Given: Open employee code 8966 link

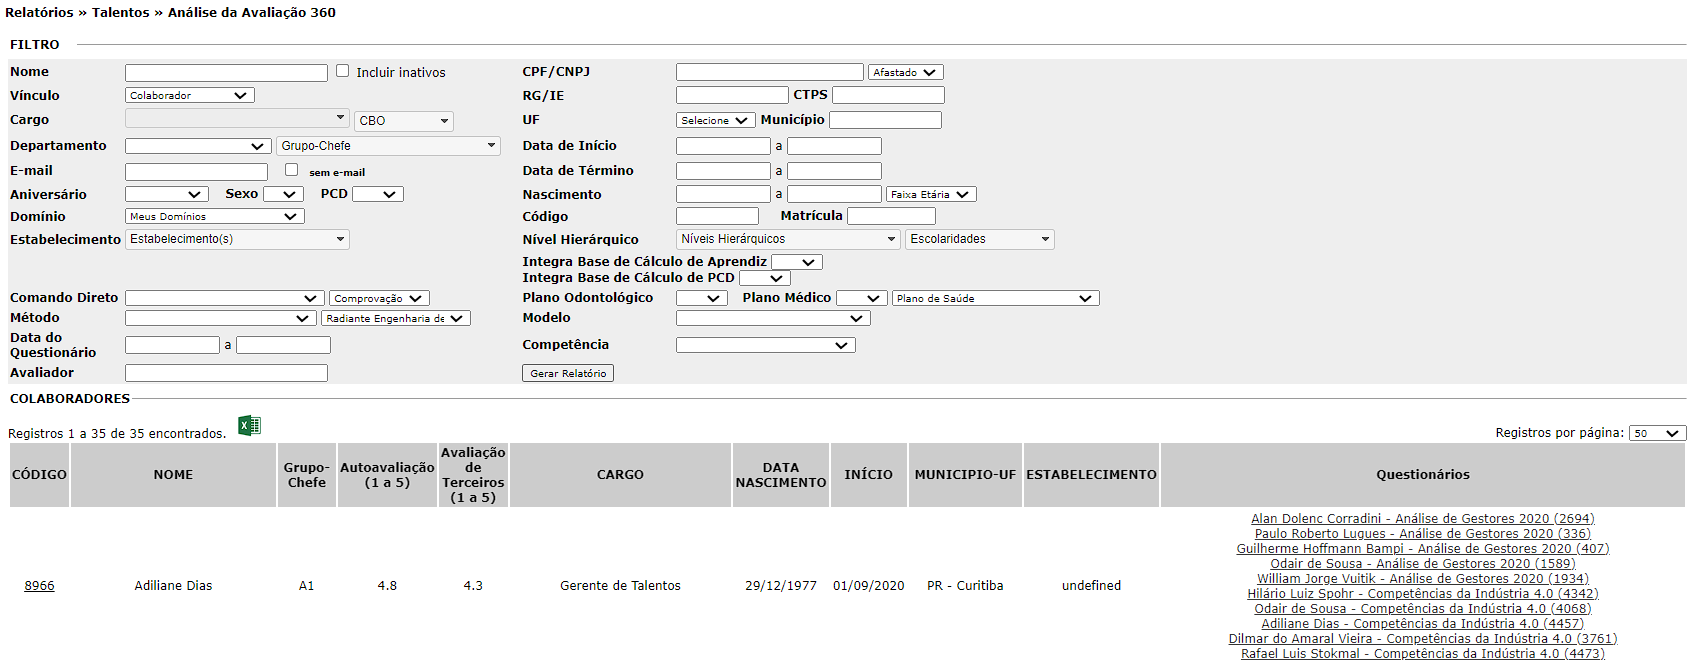Looking at the screenshot, I should click(x=40, y=586).
